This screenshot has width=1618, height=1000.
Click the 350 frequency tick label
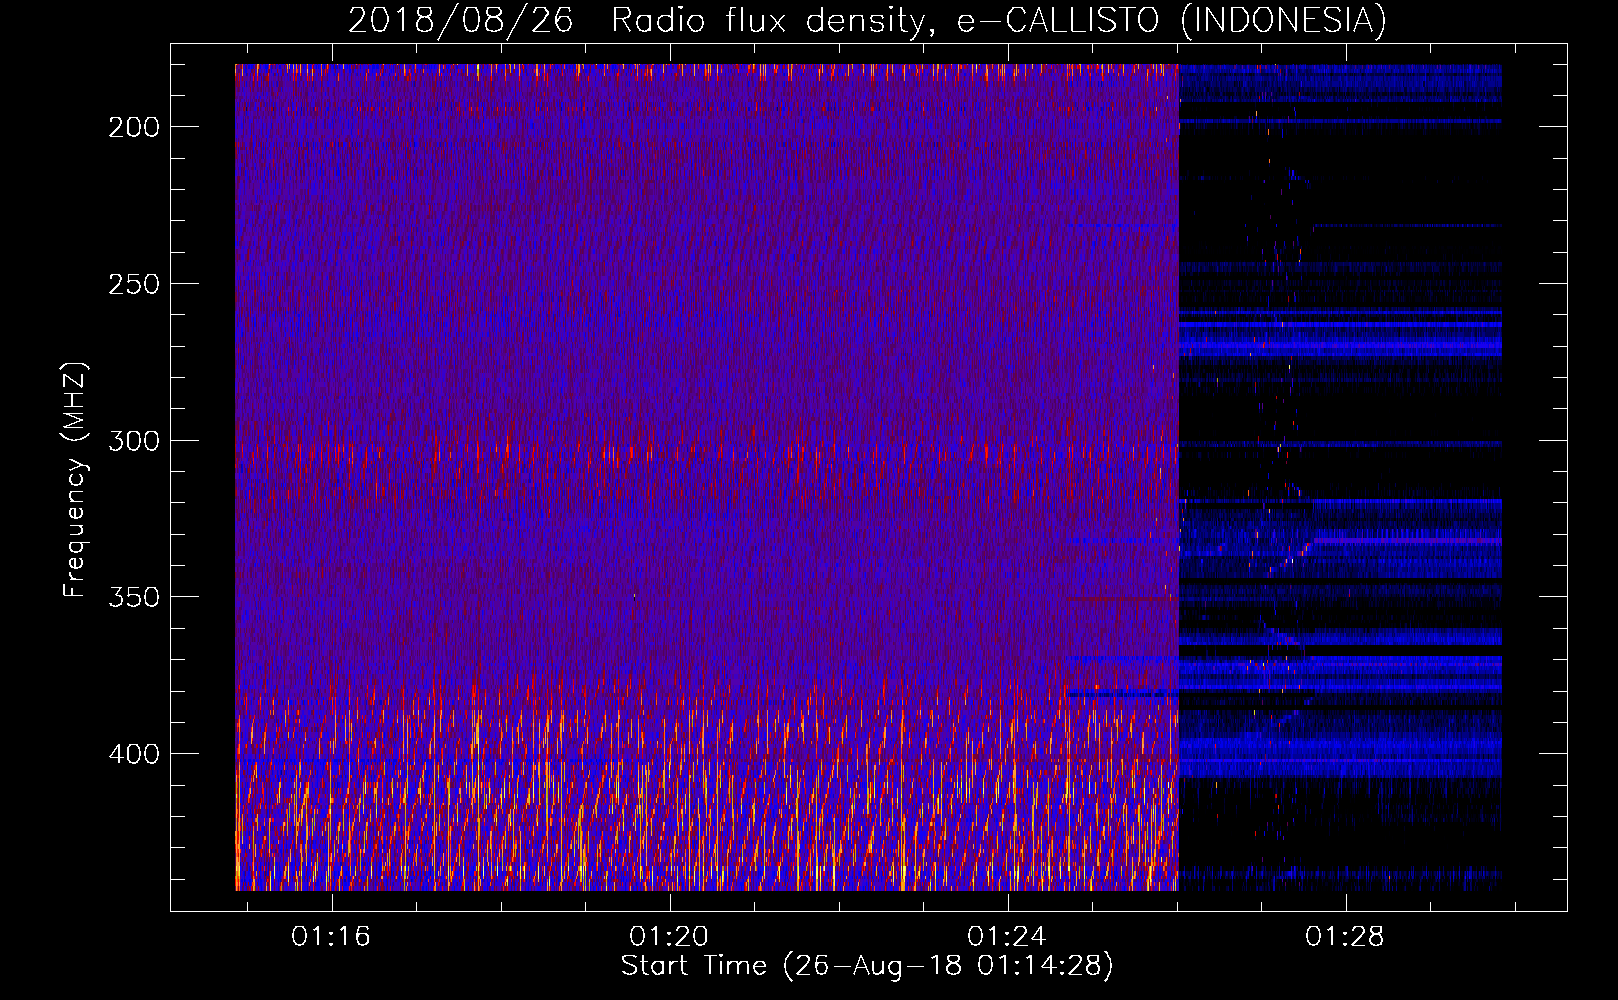134,597
